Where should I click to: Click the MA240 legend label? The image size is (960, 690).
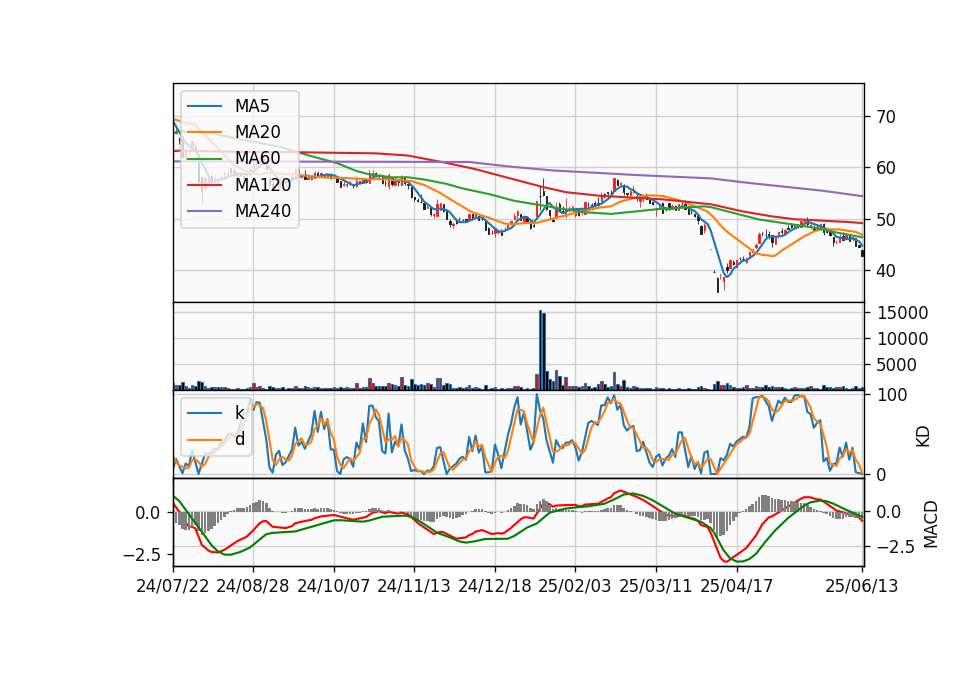263,211
